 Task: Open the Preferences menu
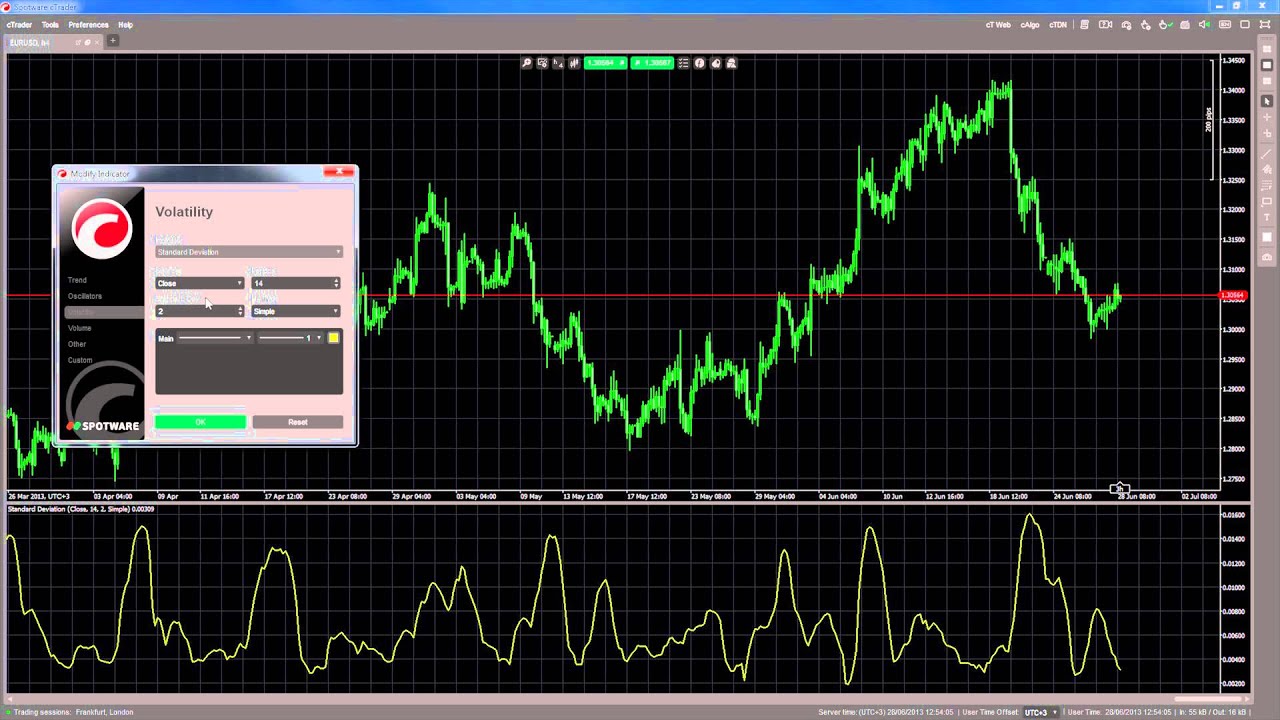(x=88, y=25)
